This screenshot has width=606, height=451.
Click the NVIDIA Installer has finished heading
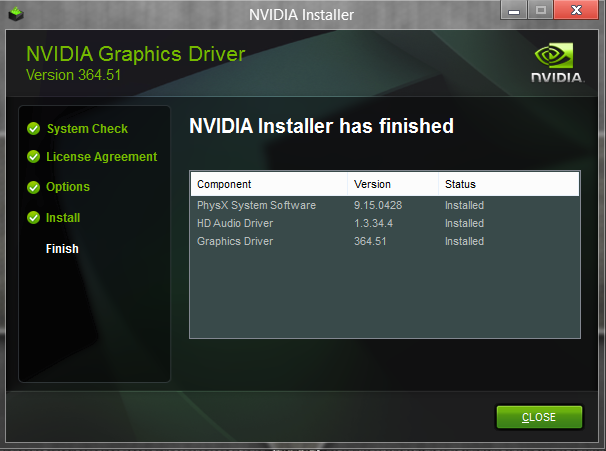click(x=322, y=126)
